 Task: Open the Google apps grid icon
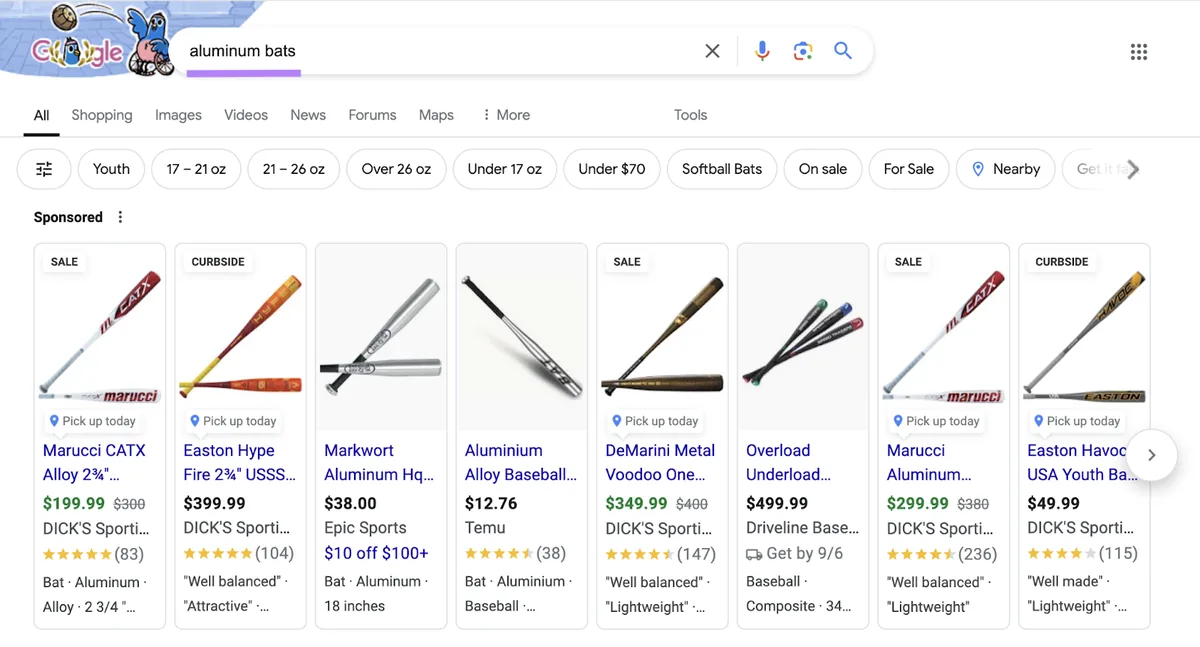click(x=1139, y=52)
